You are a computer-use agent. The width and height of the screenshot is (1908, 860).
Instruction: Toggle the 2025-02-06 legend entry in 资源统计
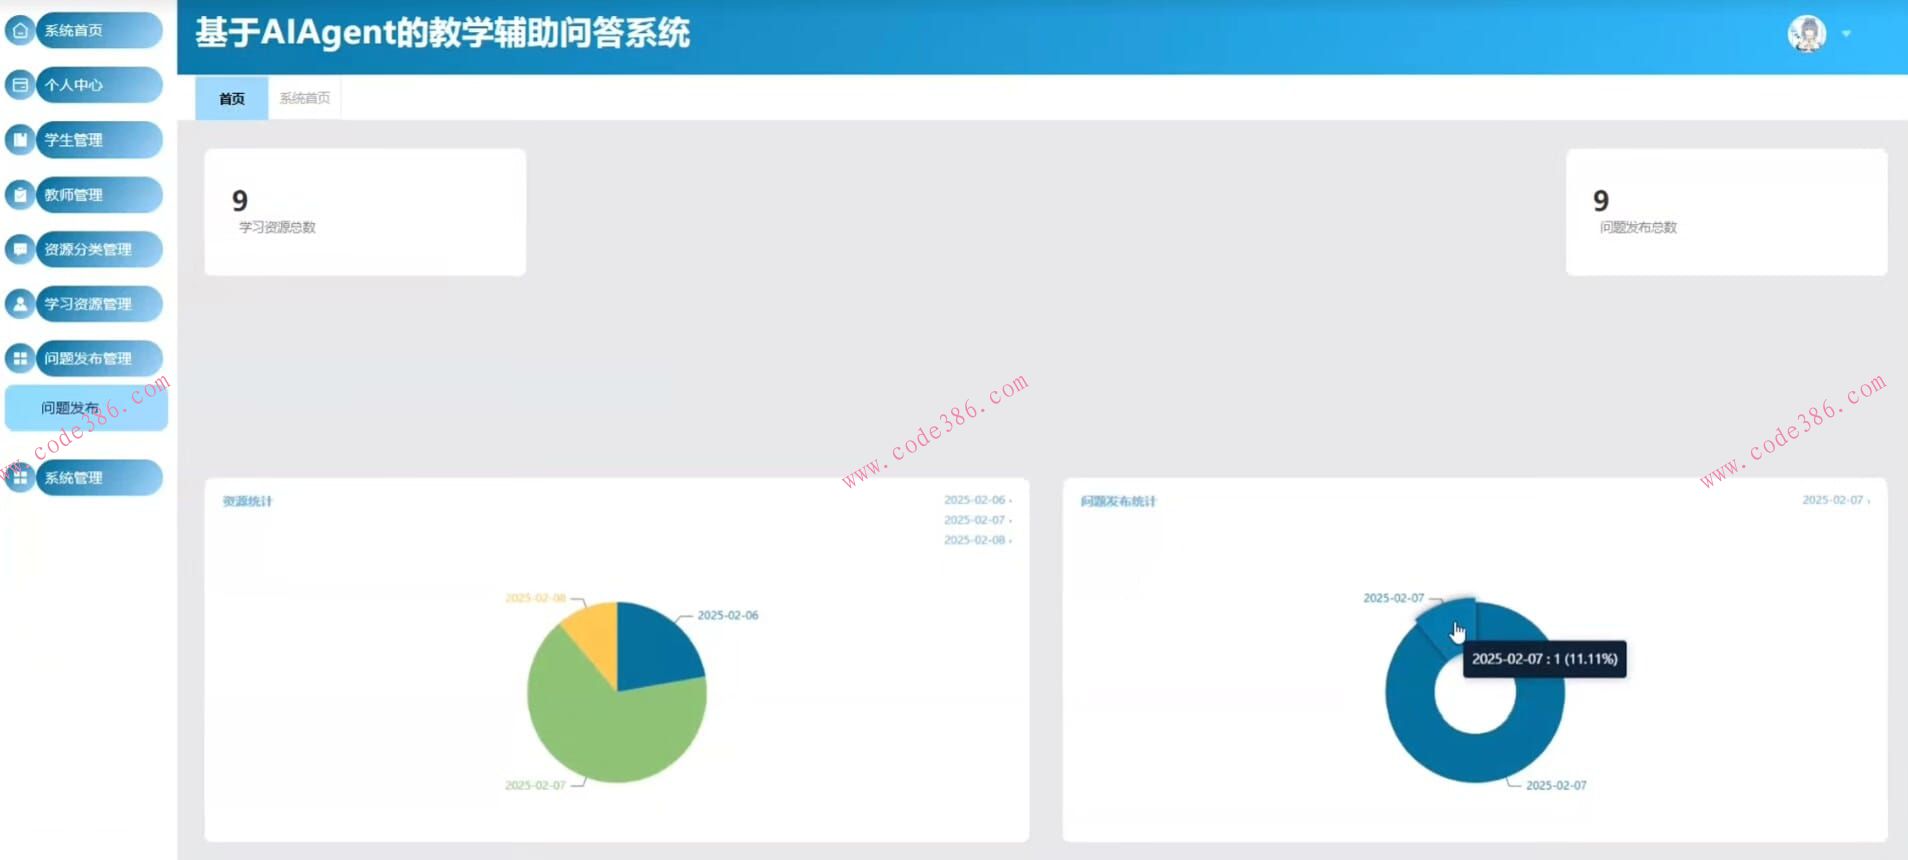click(977, 500)
